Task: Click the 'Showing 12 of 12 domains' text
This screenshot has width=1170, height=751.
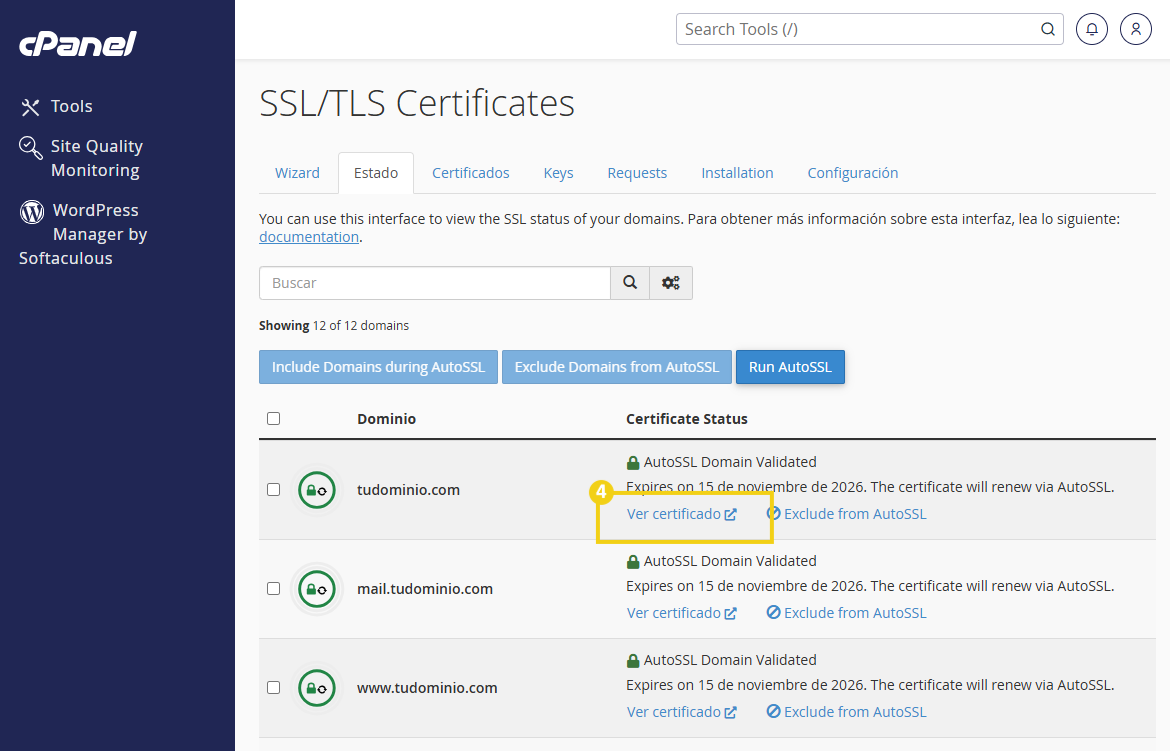Action: click(x=334, y=325)
